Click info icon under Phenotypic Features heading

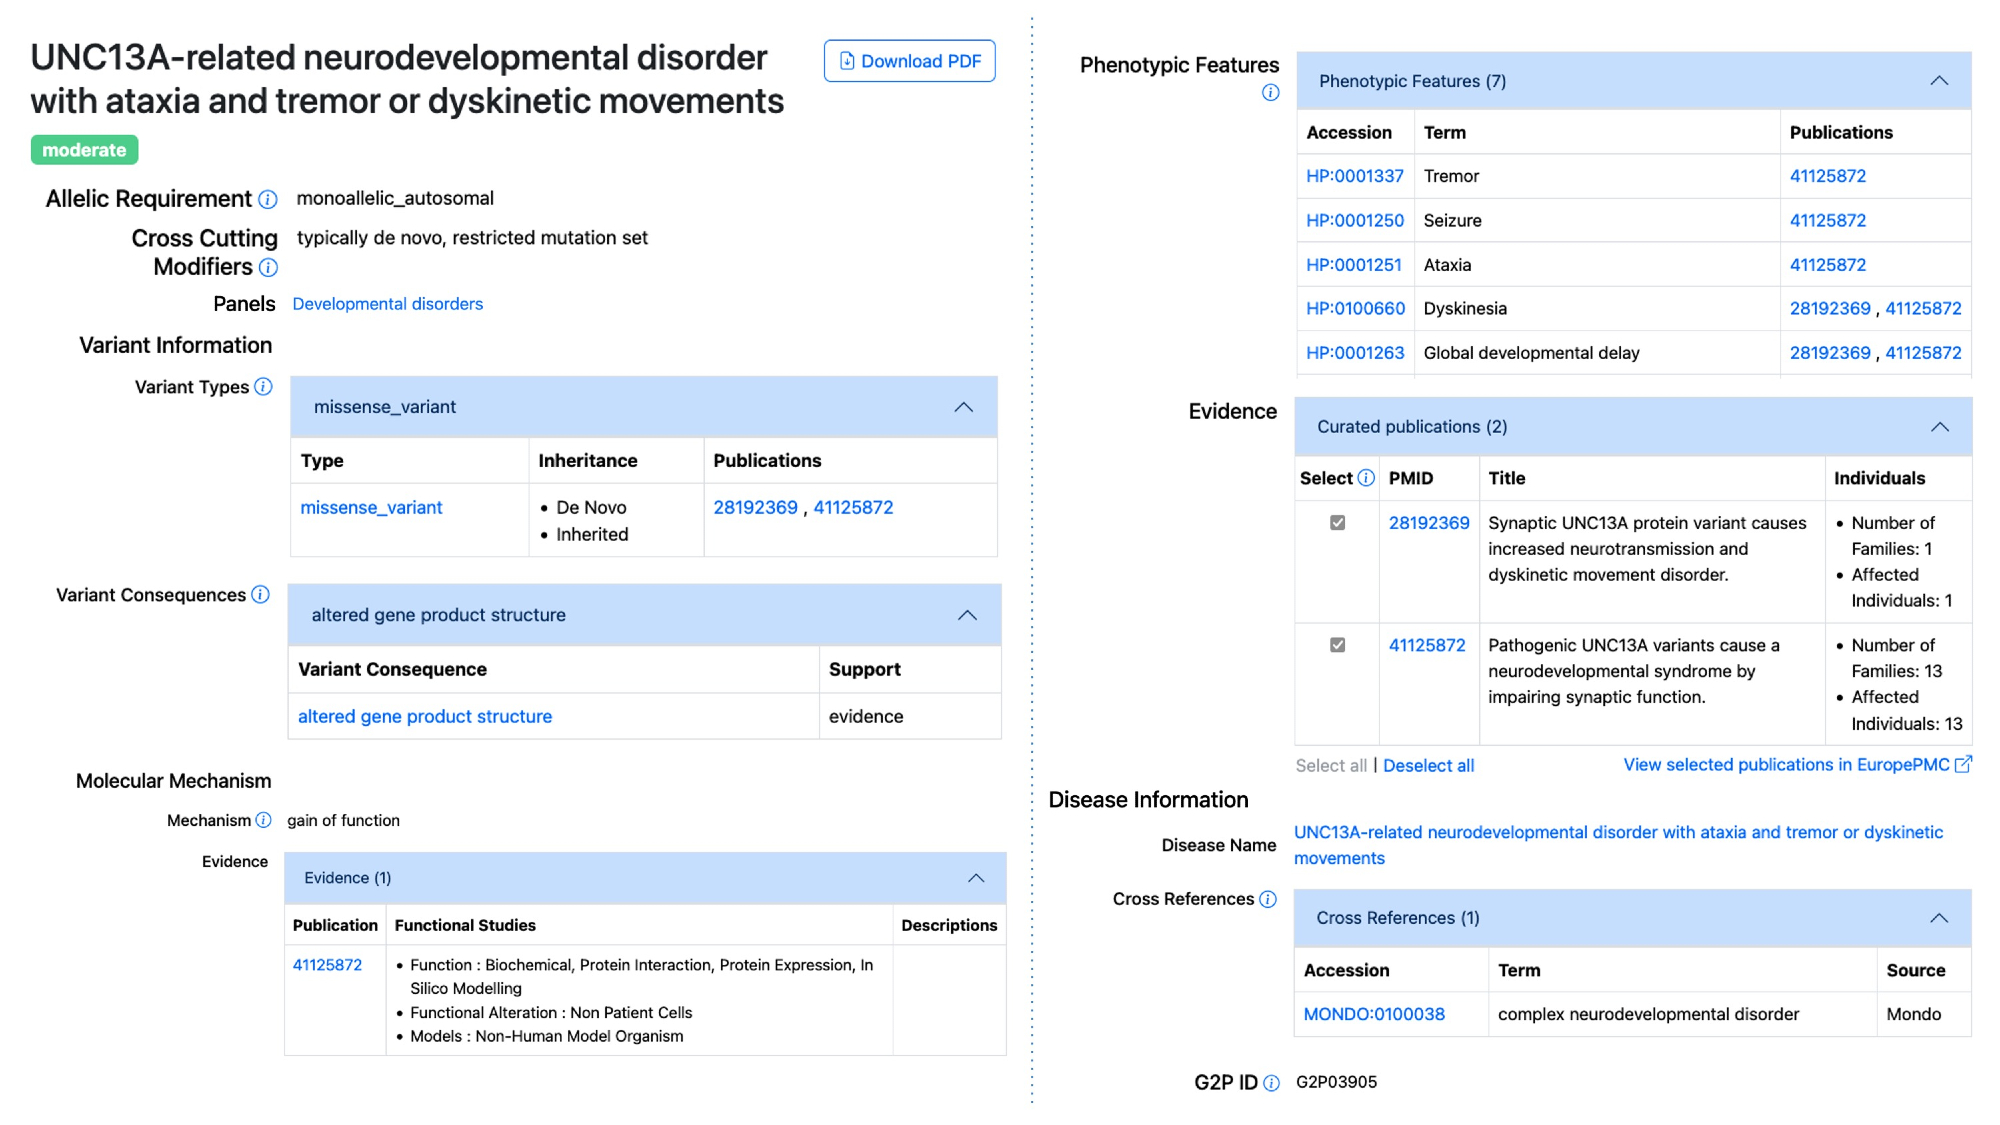coord(1270,93)
